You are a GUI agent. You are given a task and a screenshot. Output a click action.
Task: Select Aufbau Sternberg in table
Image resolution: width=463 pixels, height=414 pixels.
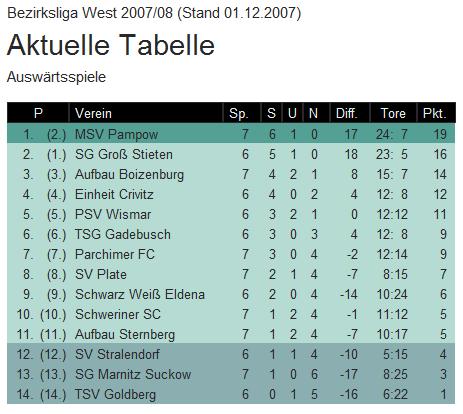coord(125,334)
